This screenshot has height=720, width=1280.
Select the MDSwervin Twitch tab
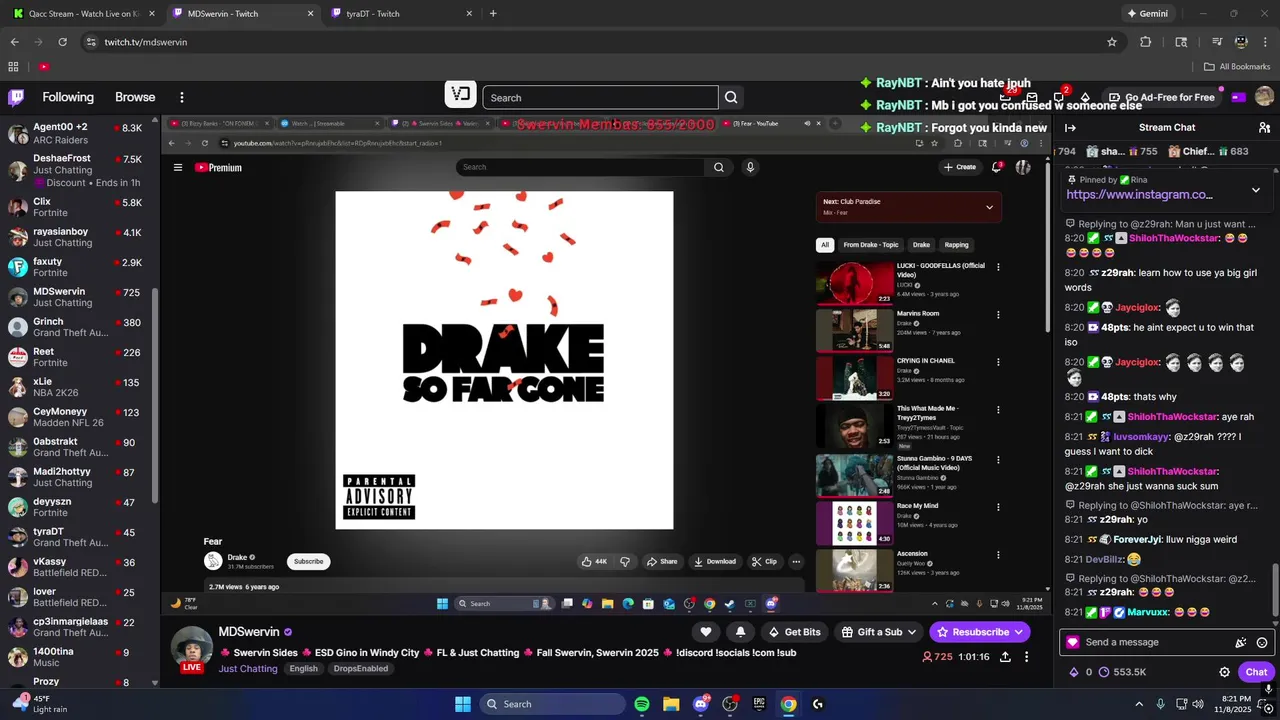click(x=241, y=14)
